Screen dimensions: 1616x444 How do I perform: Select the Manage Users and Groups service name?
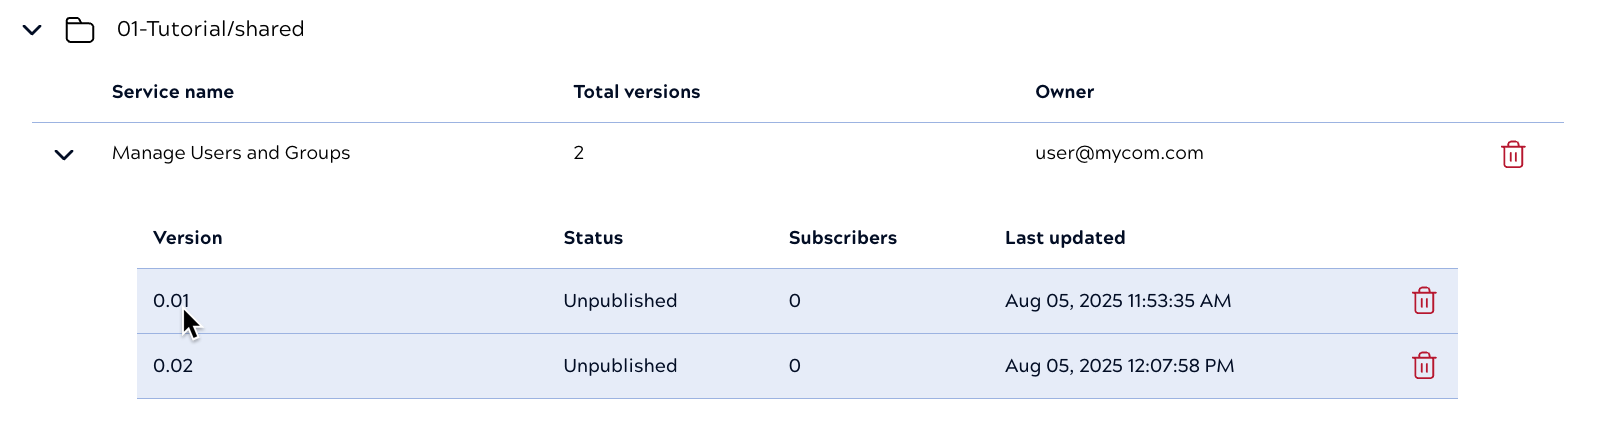coord(231,153)
